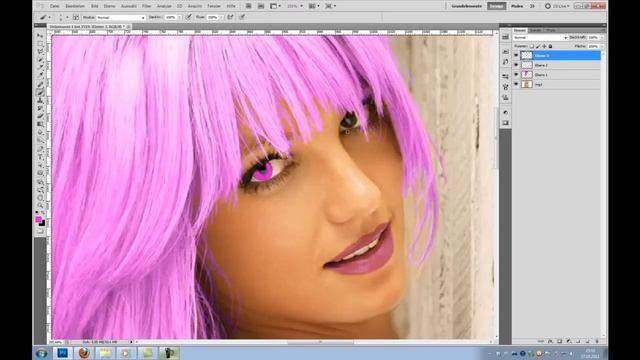Image resolution: width=640 pixels, height=360 pixels.
Task: Toggle lock transparent pixels
Action: pos(531,46)
